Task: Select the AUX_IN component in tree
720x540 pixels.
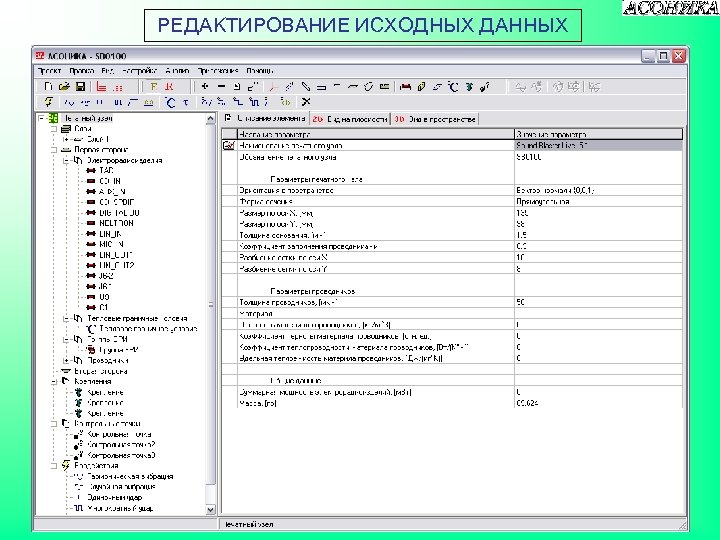Action: [112, 192]
